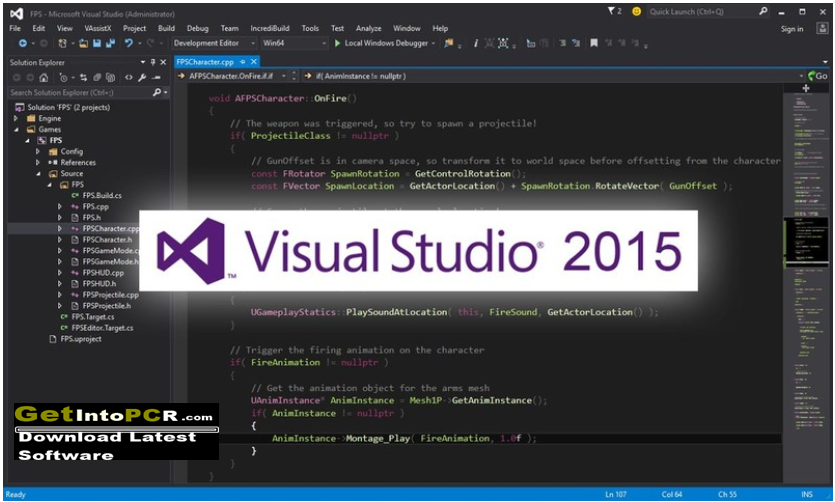Open the Build menu
835x502 pixels.
pos(166,28)
